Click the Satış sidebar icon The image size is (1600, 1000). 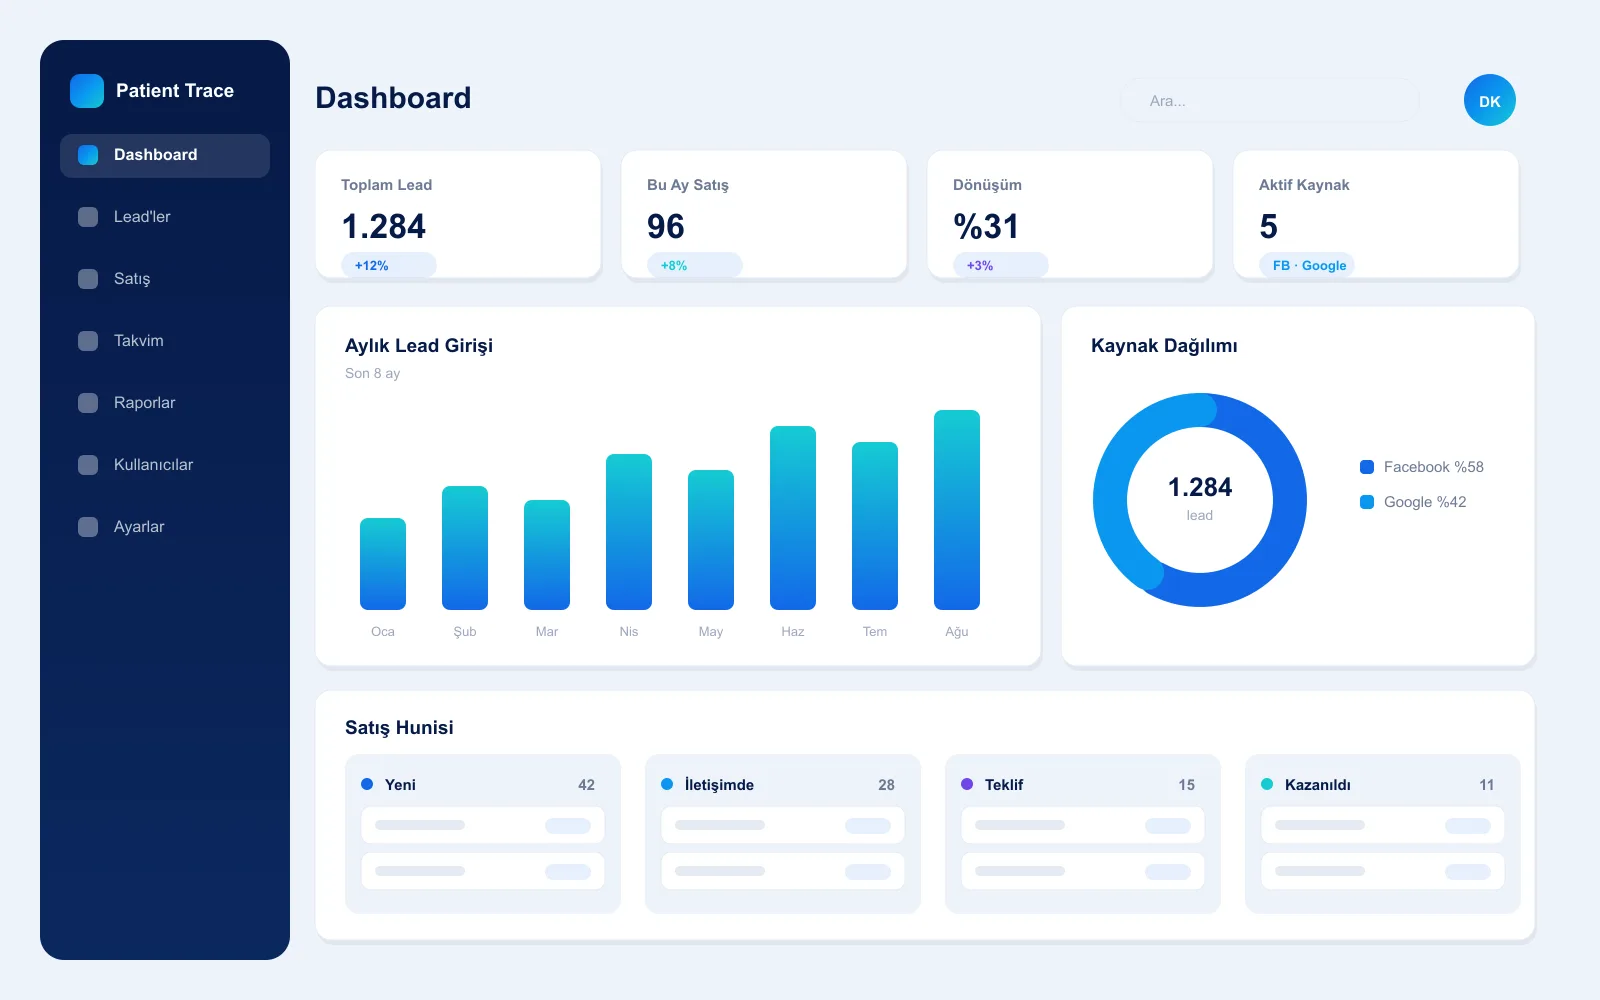click(88, 279)
